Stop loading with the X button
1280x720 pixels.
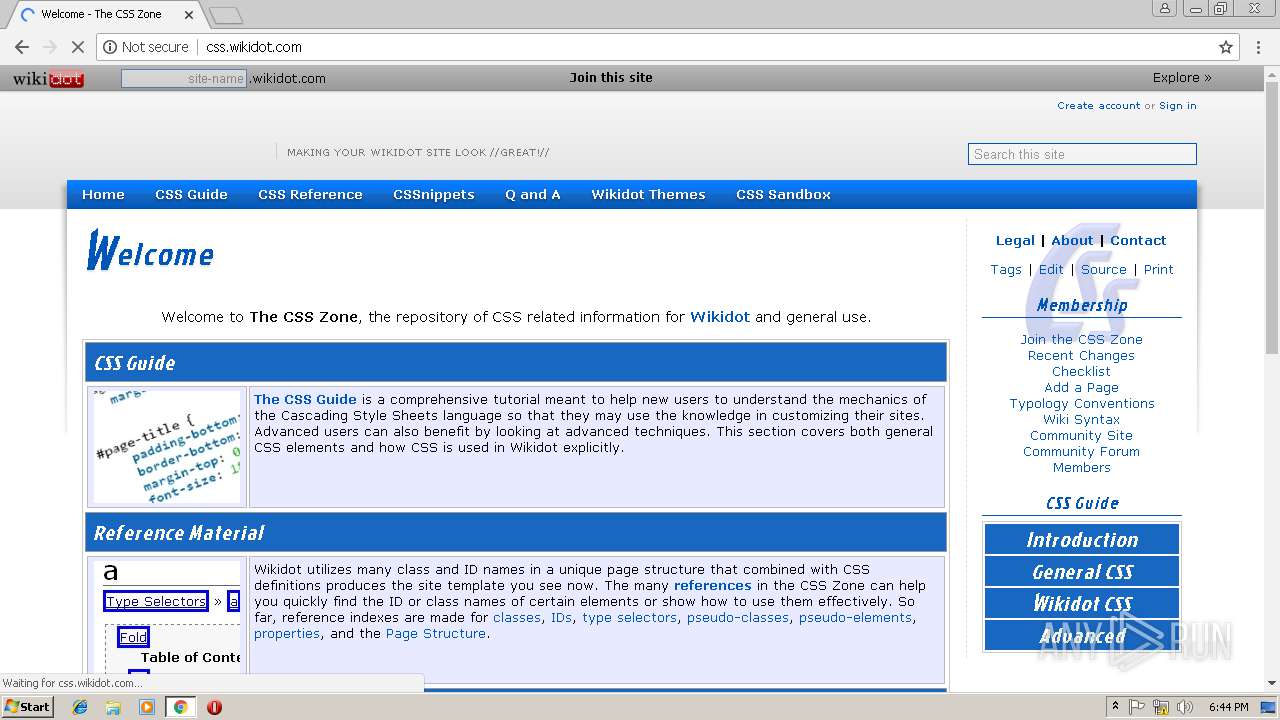[77, 47]
